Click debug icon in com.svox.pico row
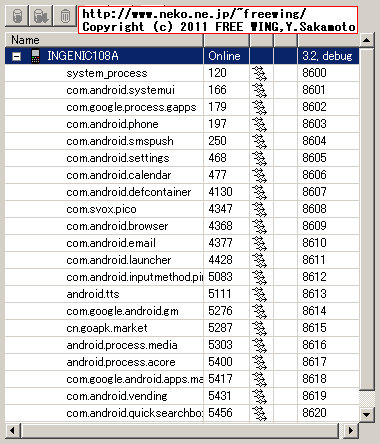This screenshot has width=380, height=444. pyautogui.click(x=260, y=209)
